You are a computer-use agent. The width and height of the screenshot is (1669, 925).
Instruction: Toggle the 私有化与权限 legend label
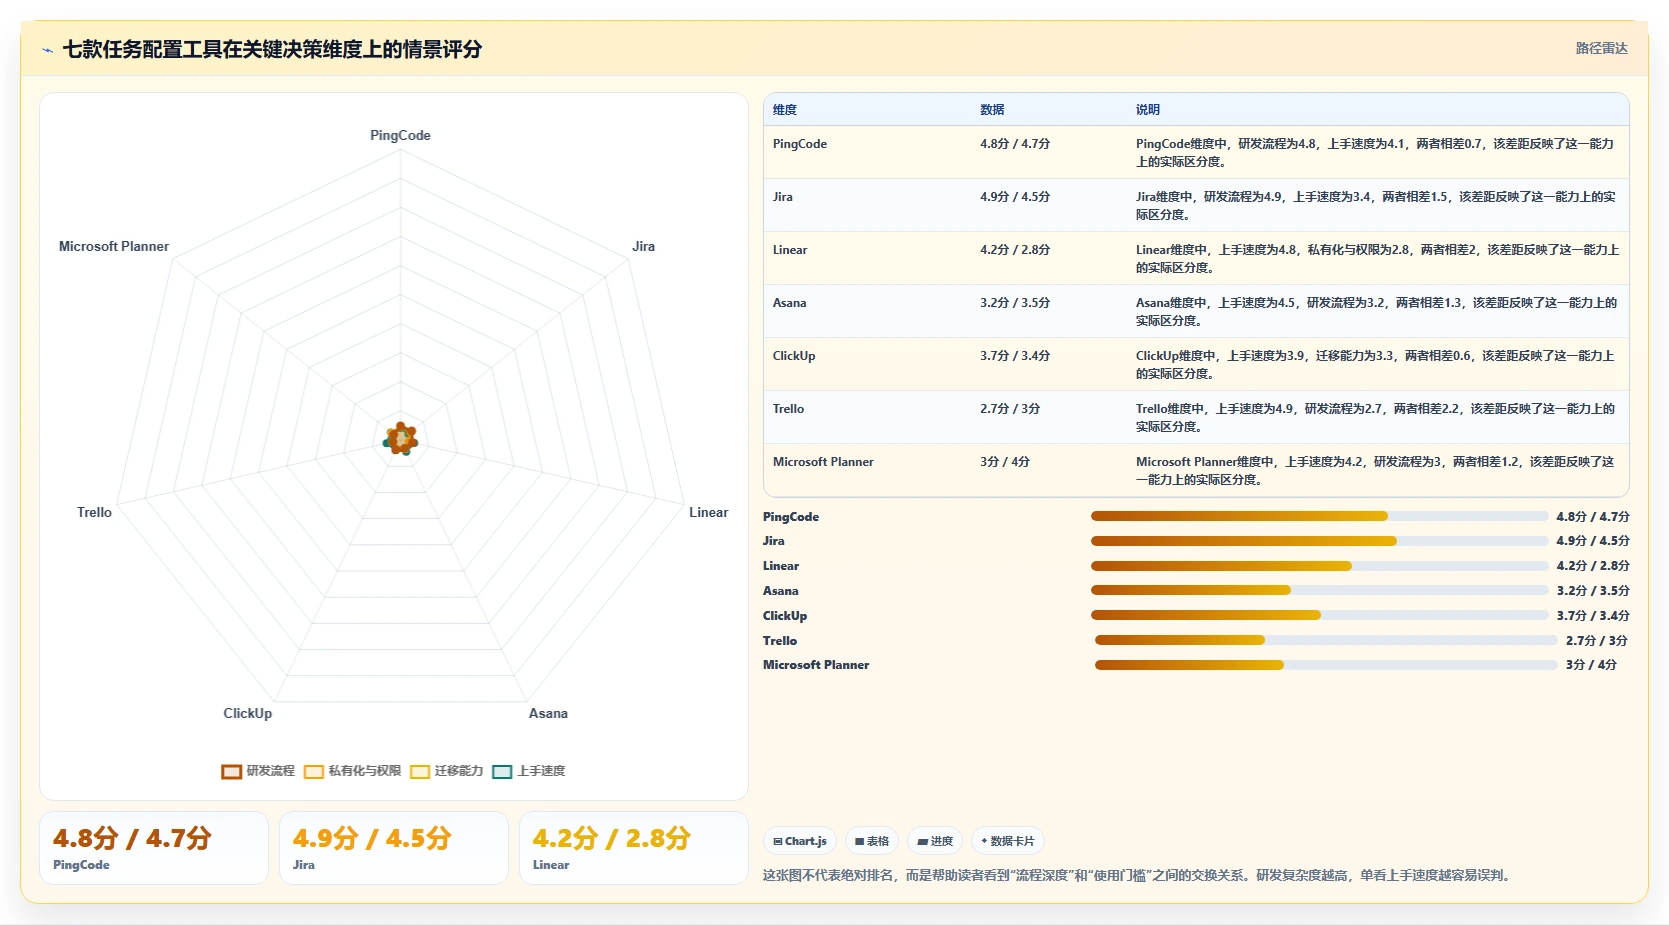coord(365,771)
